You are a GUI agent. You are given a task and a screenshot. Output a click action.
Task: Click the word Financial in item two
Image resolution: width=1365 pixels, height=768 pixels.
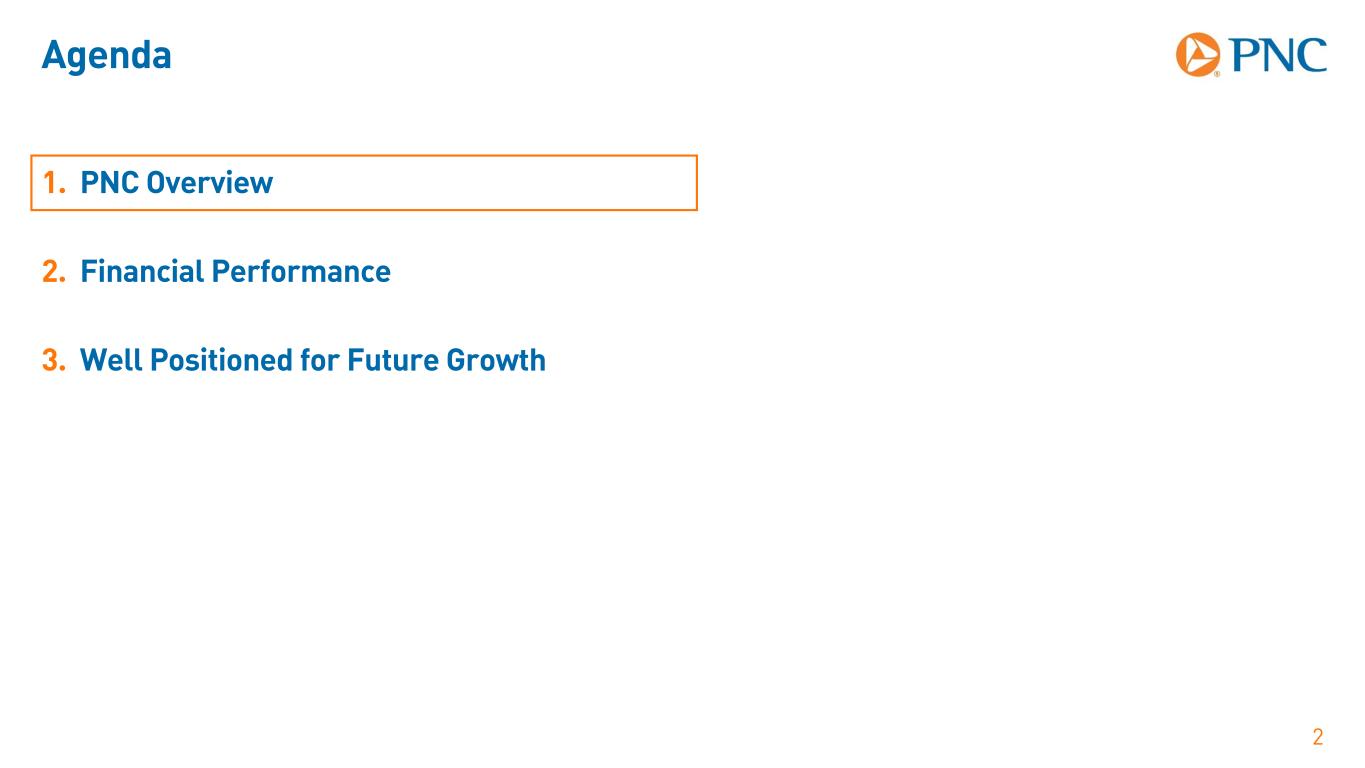click(x=139, y=271)
